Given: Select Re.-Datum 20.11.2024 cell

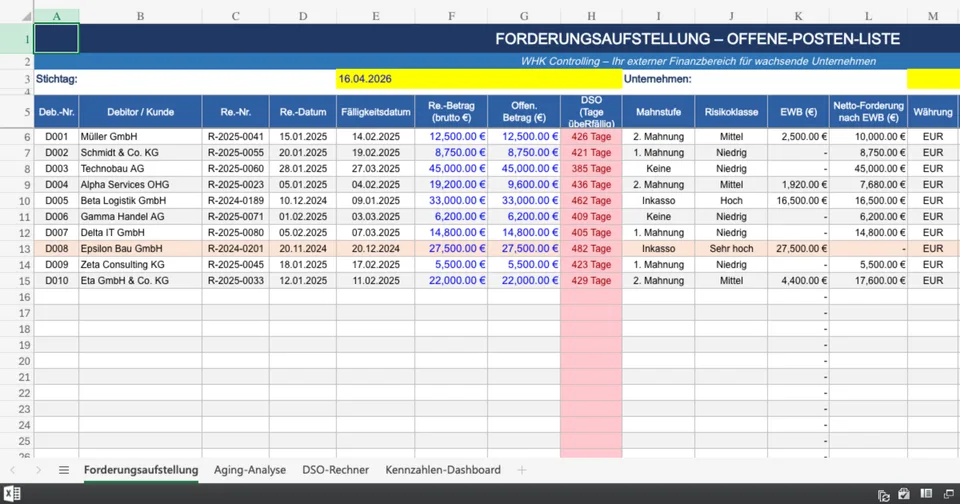Looking at the screenshot, I should tap(303, 249).
